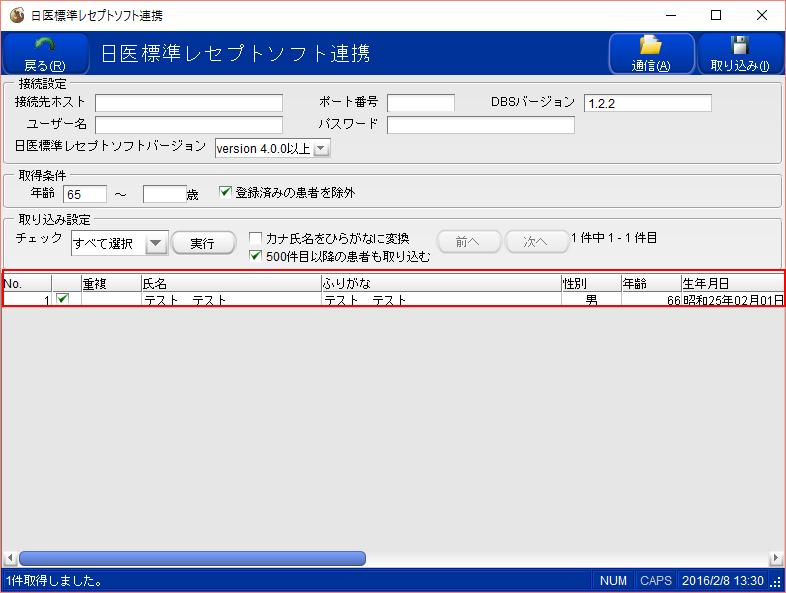
Task: Click the 性別 column header
Action: (592, 284)
